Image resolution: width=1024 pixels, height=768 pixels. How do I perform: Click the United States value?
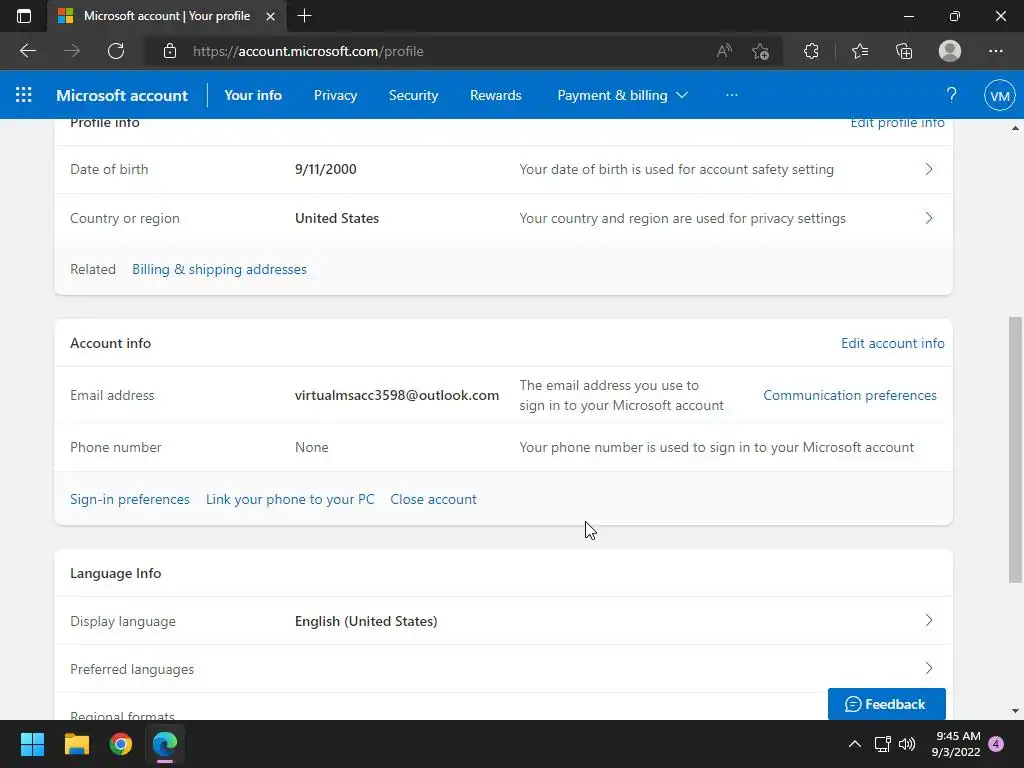pyautogui.click(x=337, y=218)
